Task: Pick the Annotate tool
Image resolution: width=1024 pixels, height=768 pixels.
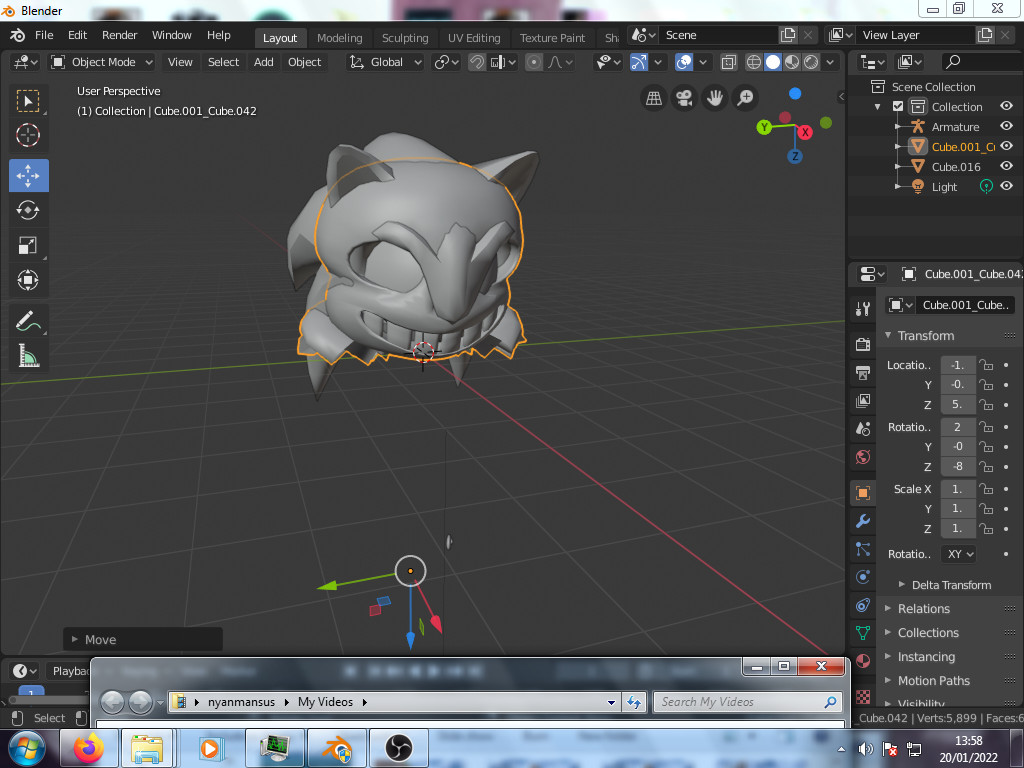Action: pyautogui.click(x=29, y=322)
